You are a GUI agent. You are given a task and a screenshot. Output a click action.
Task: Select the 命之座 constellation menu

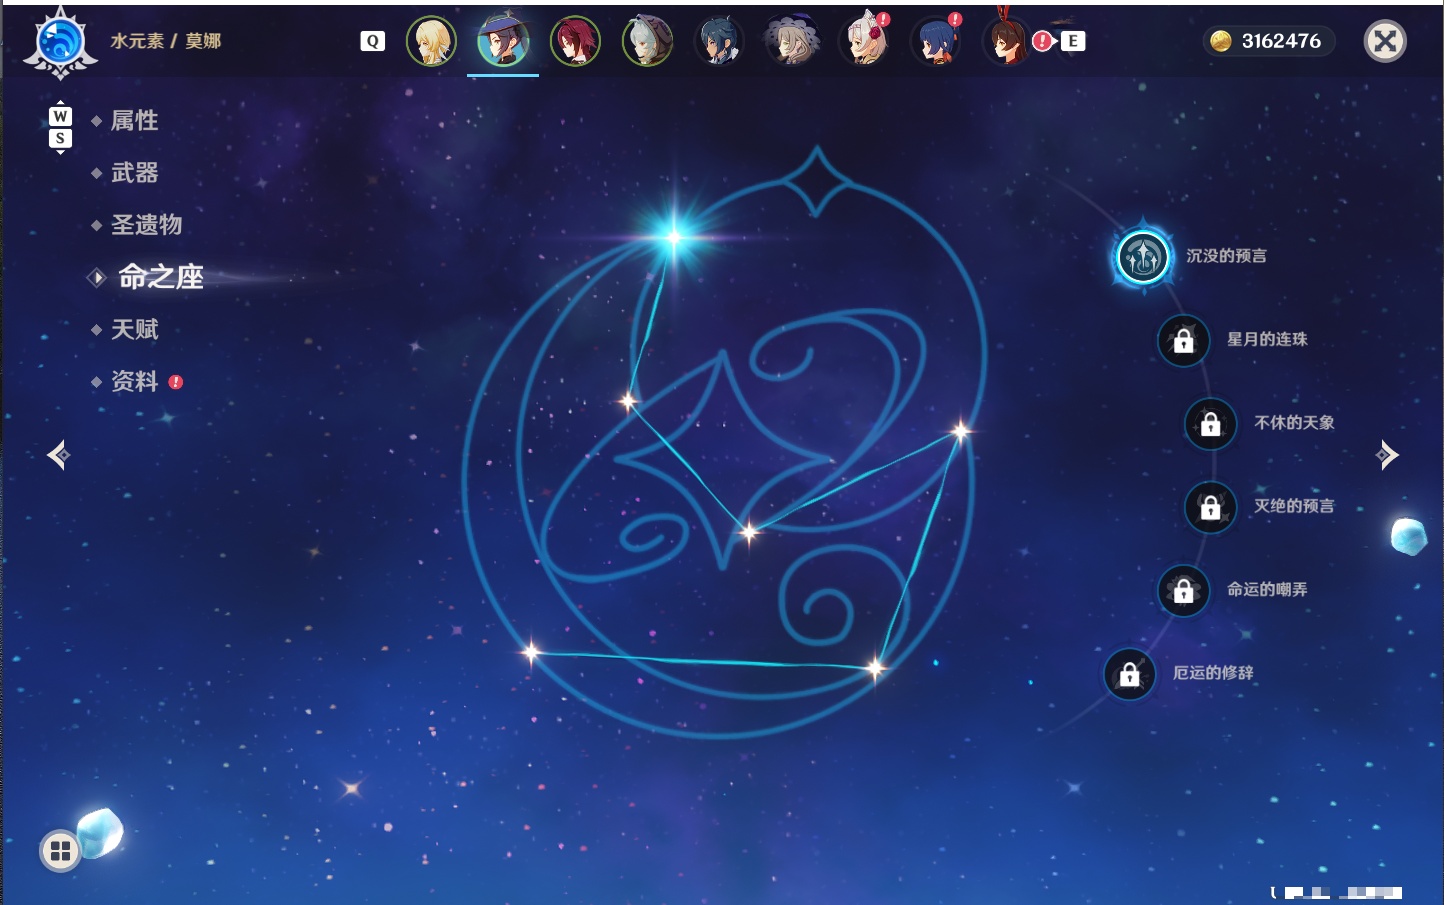click(161, 277)
